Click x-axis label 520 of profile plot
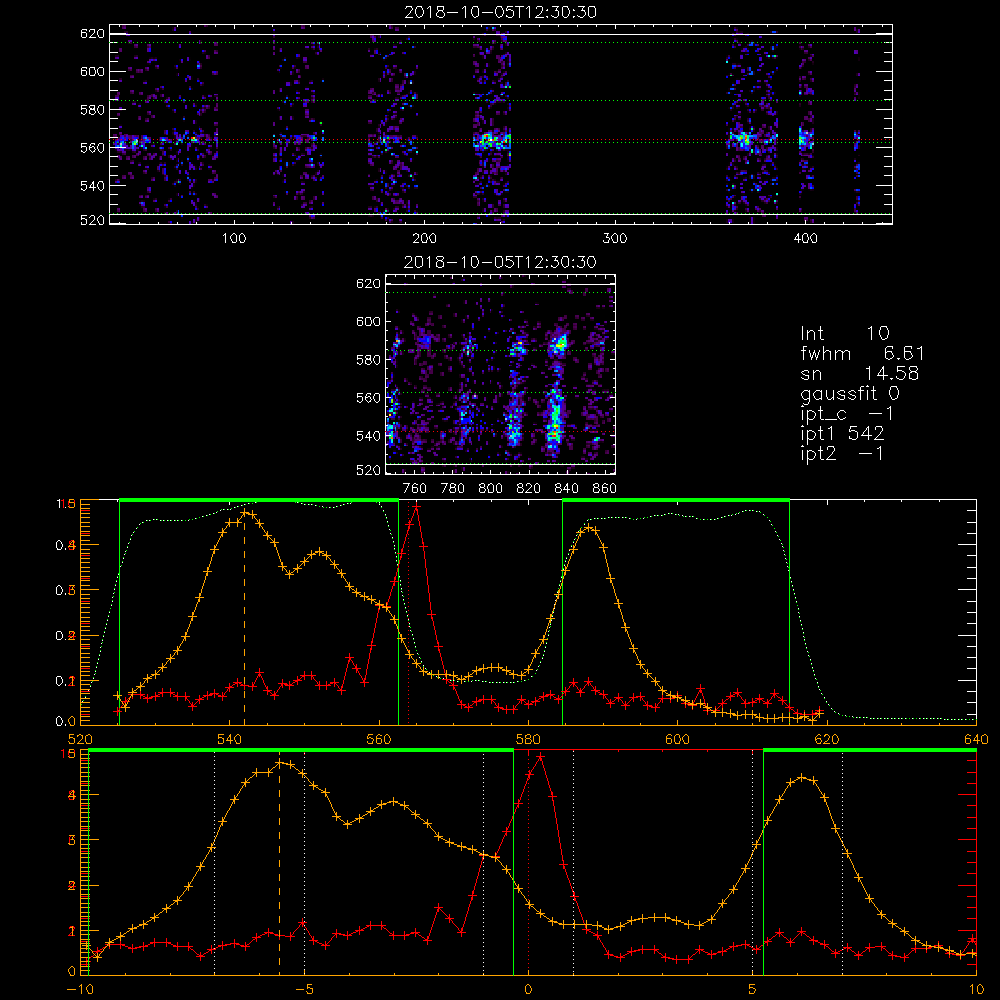Screen dimensions: 1000x1000 (x=80, y=740)
